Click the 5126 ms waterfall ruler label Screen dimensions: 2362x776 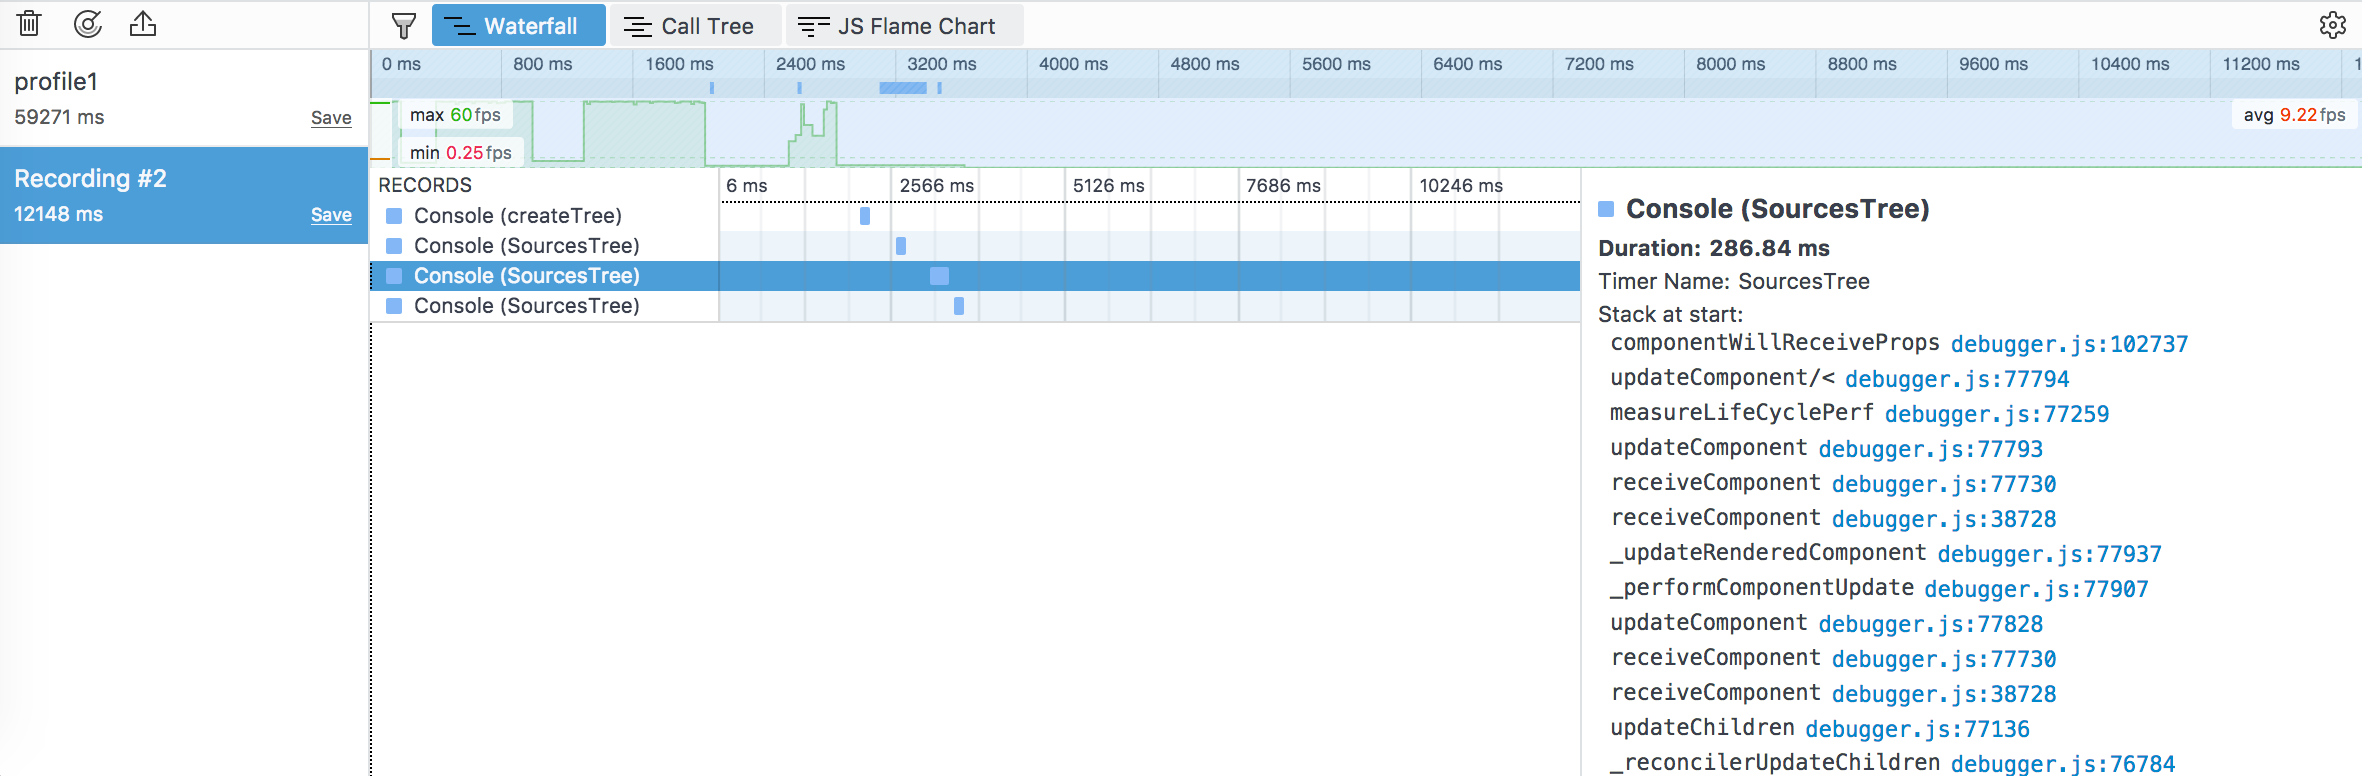click(1108, 186)
